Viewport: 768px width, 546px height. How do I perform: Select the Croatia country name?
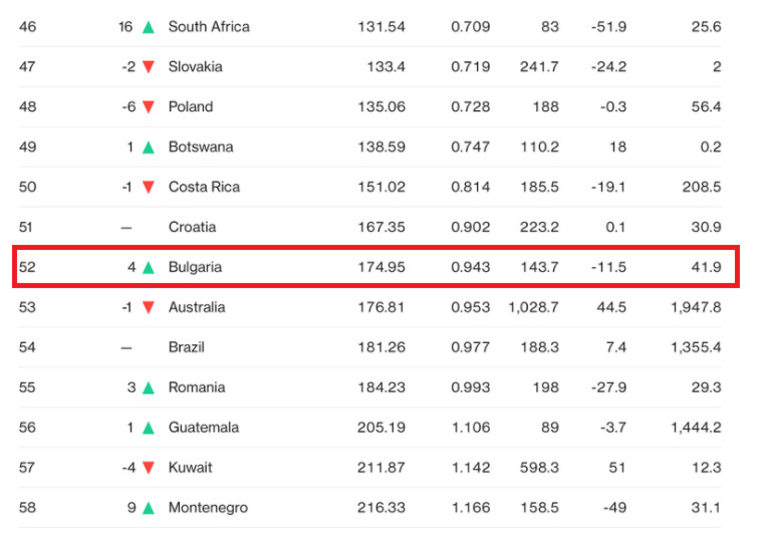pos(191,227)
